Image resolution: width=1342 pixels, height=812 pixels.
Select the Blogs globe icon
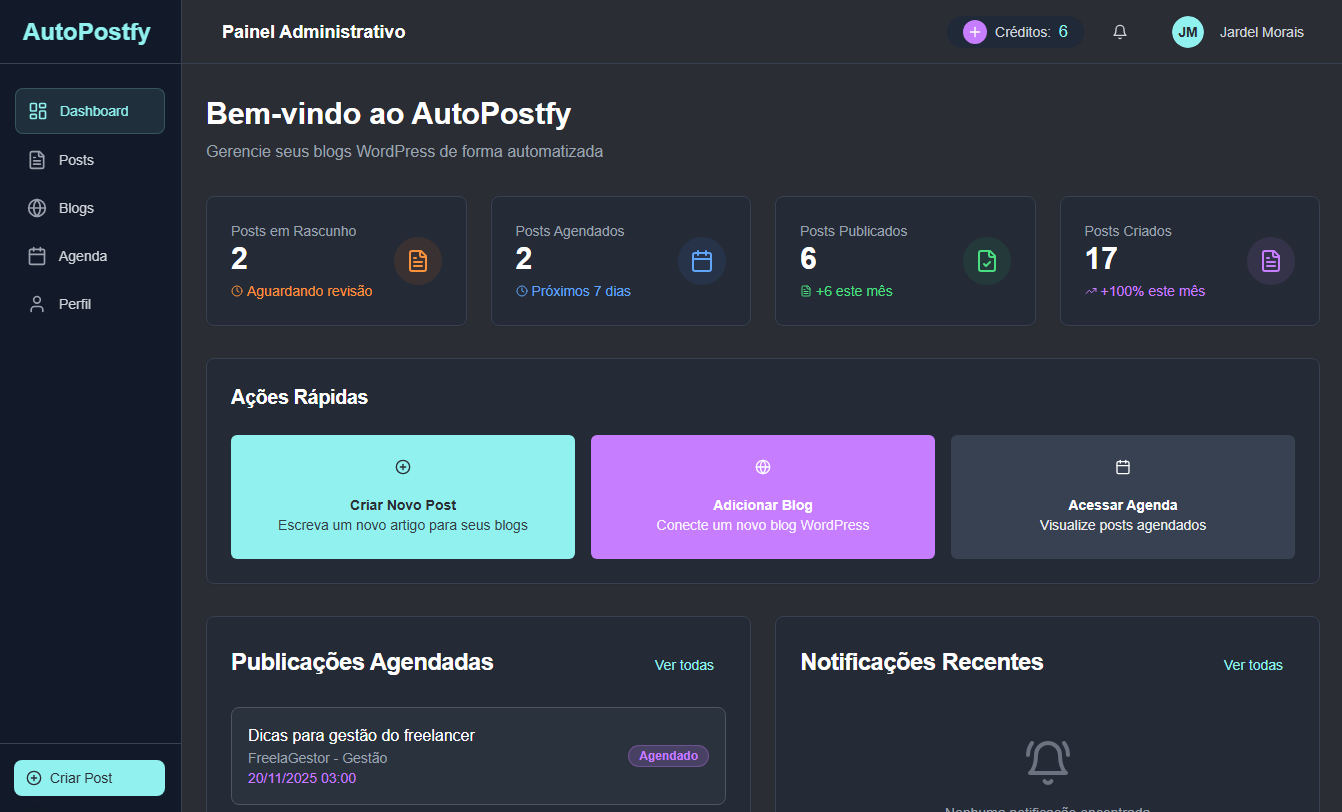36,207
